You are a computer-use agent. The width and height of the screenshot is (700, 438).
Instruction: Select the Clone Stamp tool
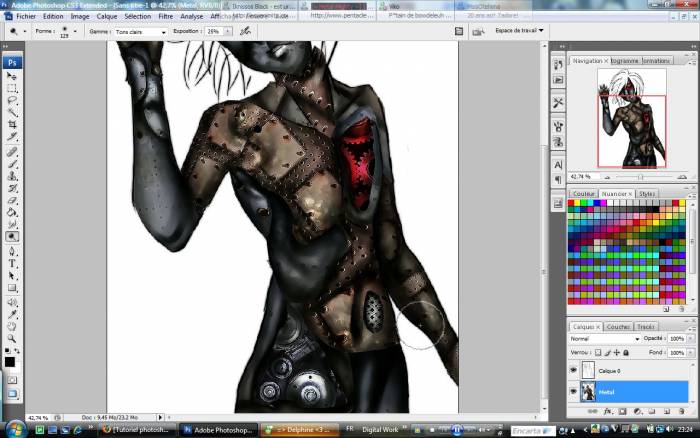pyautogui.click(x=12, y=176)
